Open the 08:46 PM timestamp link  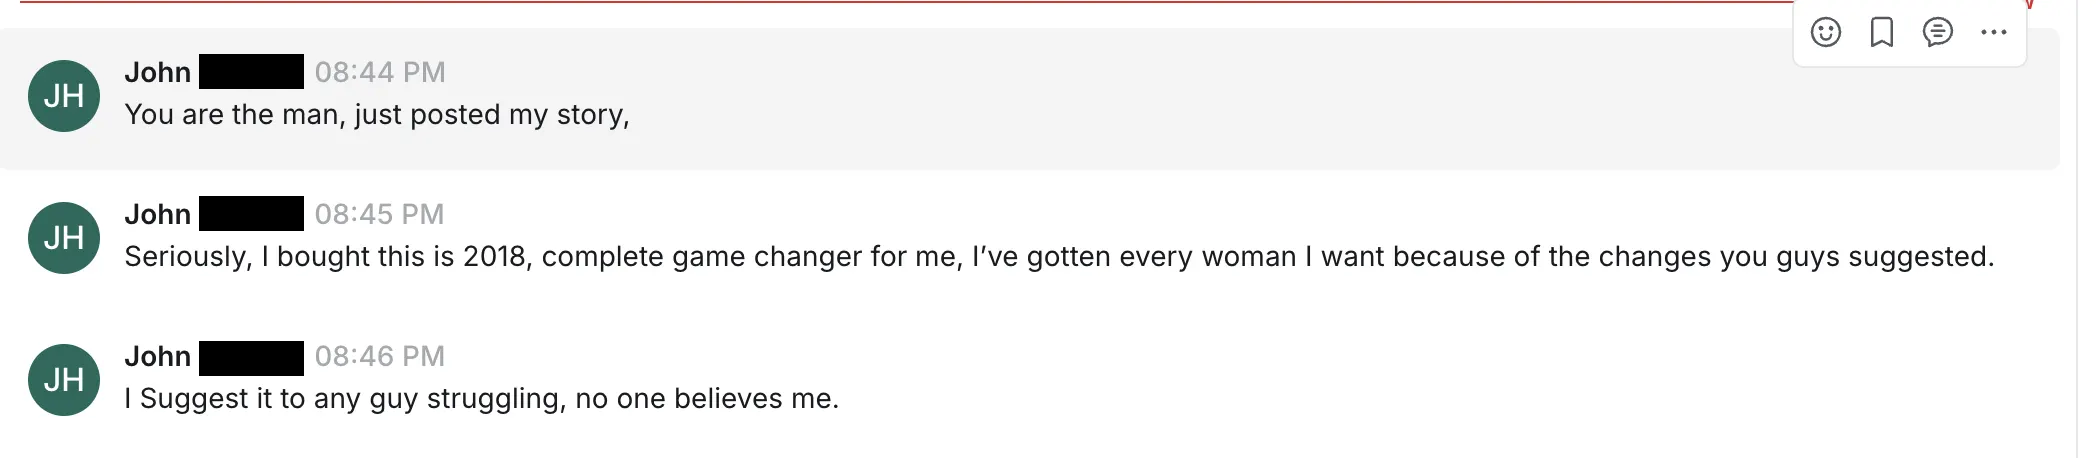[380, 356]
